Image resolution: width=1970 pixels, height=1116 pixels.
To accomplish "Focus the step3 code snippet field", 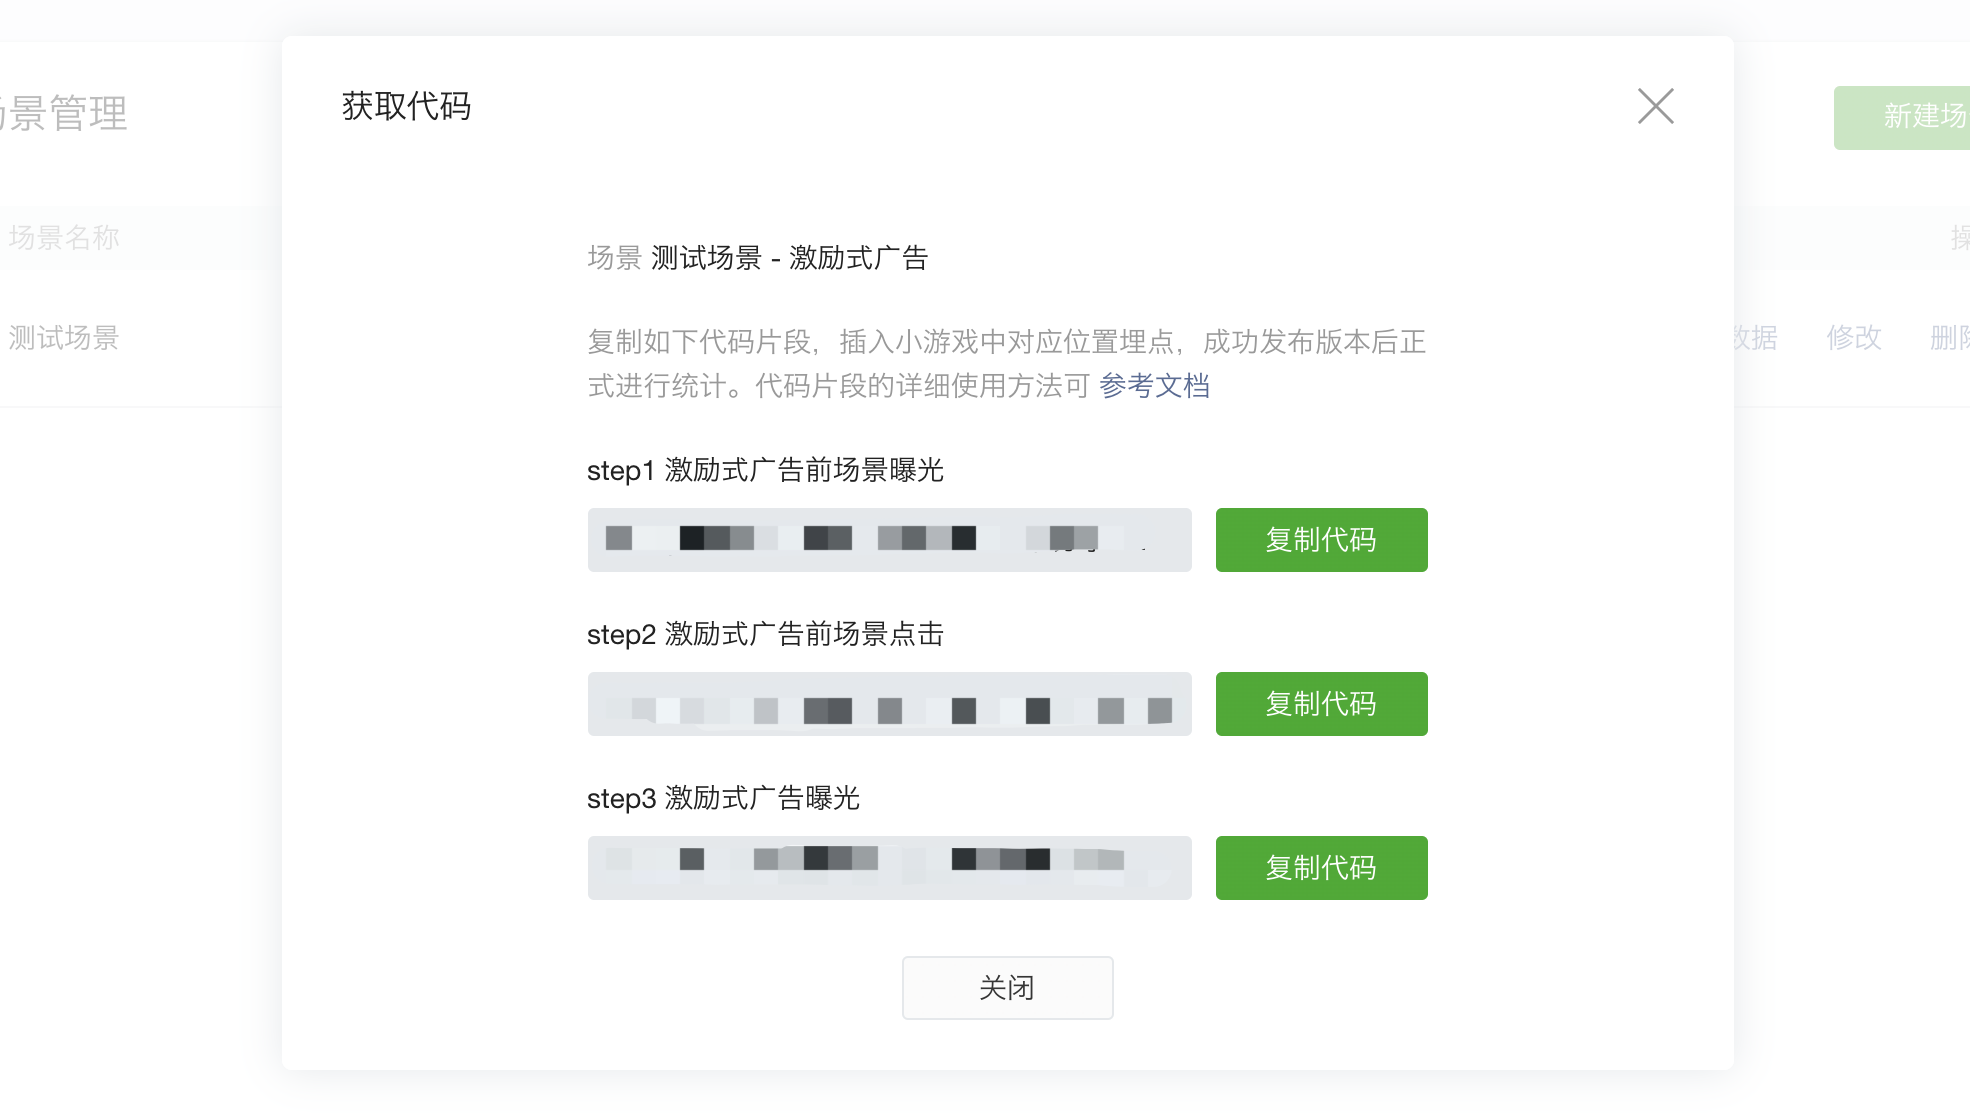I will 889,868.
